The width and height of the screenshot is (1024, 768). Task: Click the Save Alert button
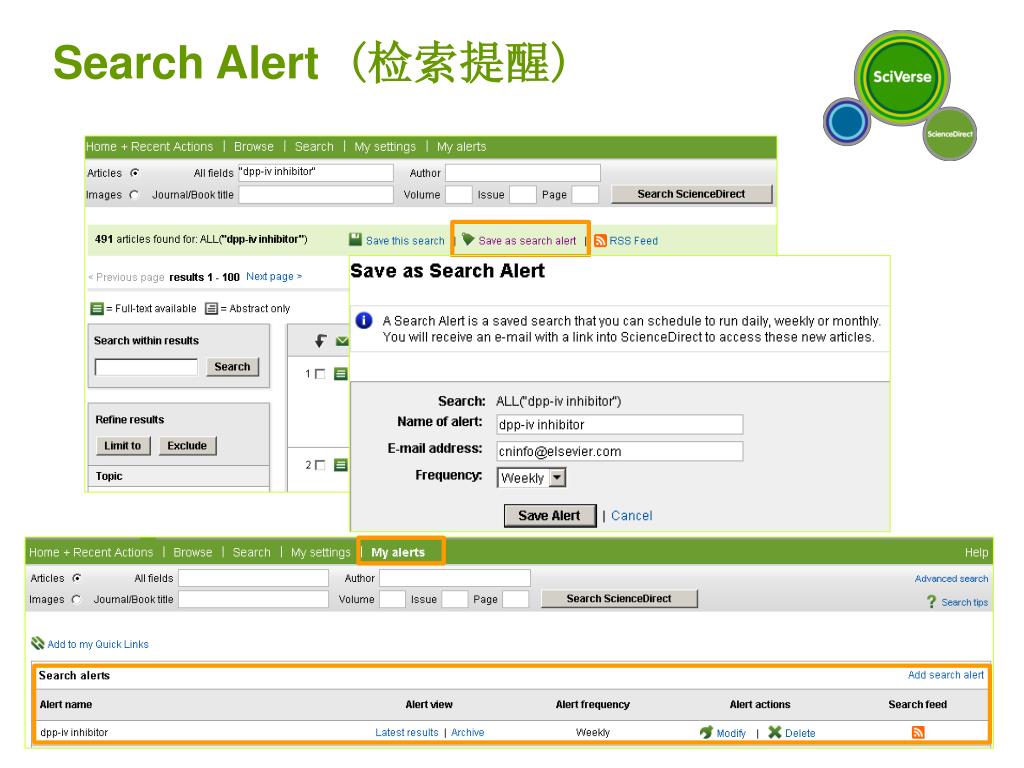(550, 515)
